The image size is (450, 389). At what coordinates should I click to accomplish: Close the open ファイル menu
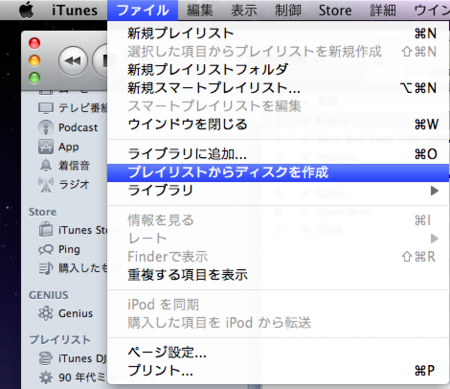tap(143, 10)
